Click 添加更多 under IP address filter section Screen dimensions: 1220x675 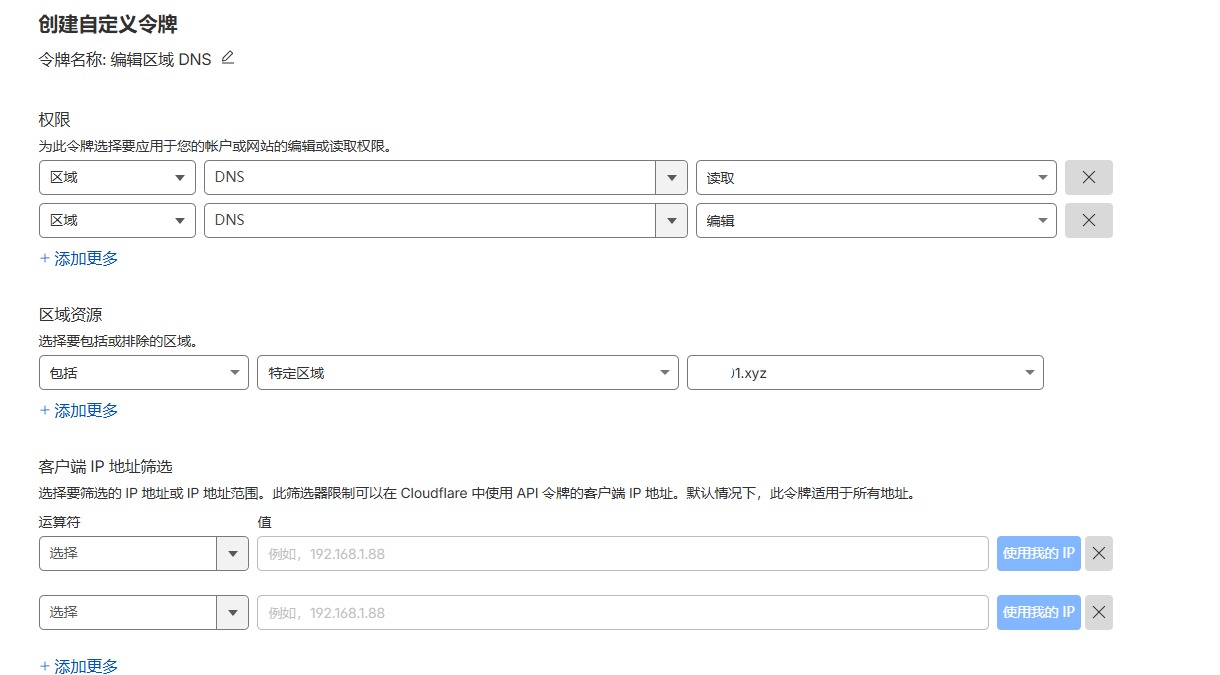(79, 666)
